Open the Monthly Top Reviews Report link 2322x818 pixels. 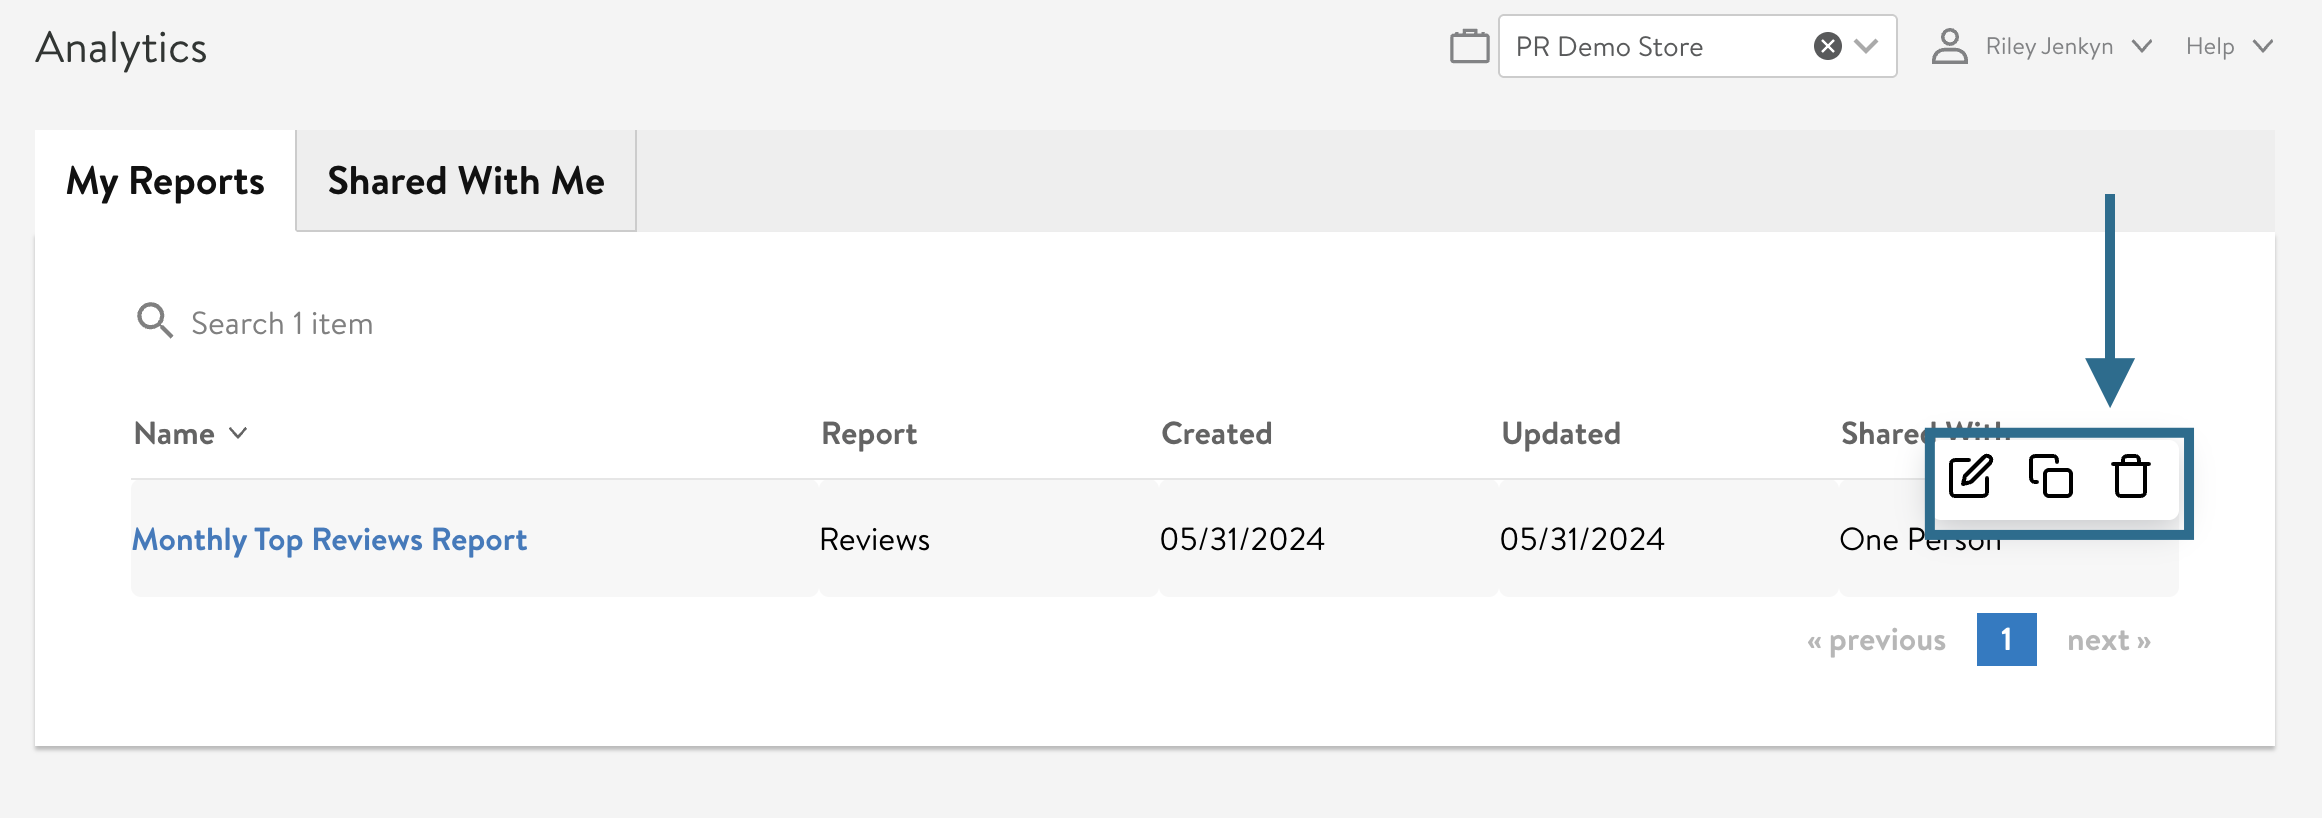[330, 540]
